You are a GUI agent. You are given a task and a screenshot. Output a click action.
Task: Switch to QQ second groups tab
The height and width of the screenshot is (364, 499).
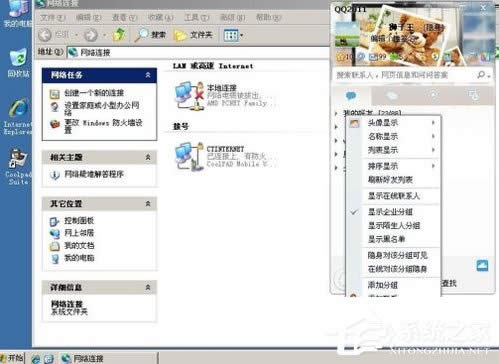pyautogui.click(x=392, y=96)
